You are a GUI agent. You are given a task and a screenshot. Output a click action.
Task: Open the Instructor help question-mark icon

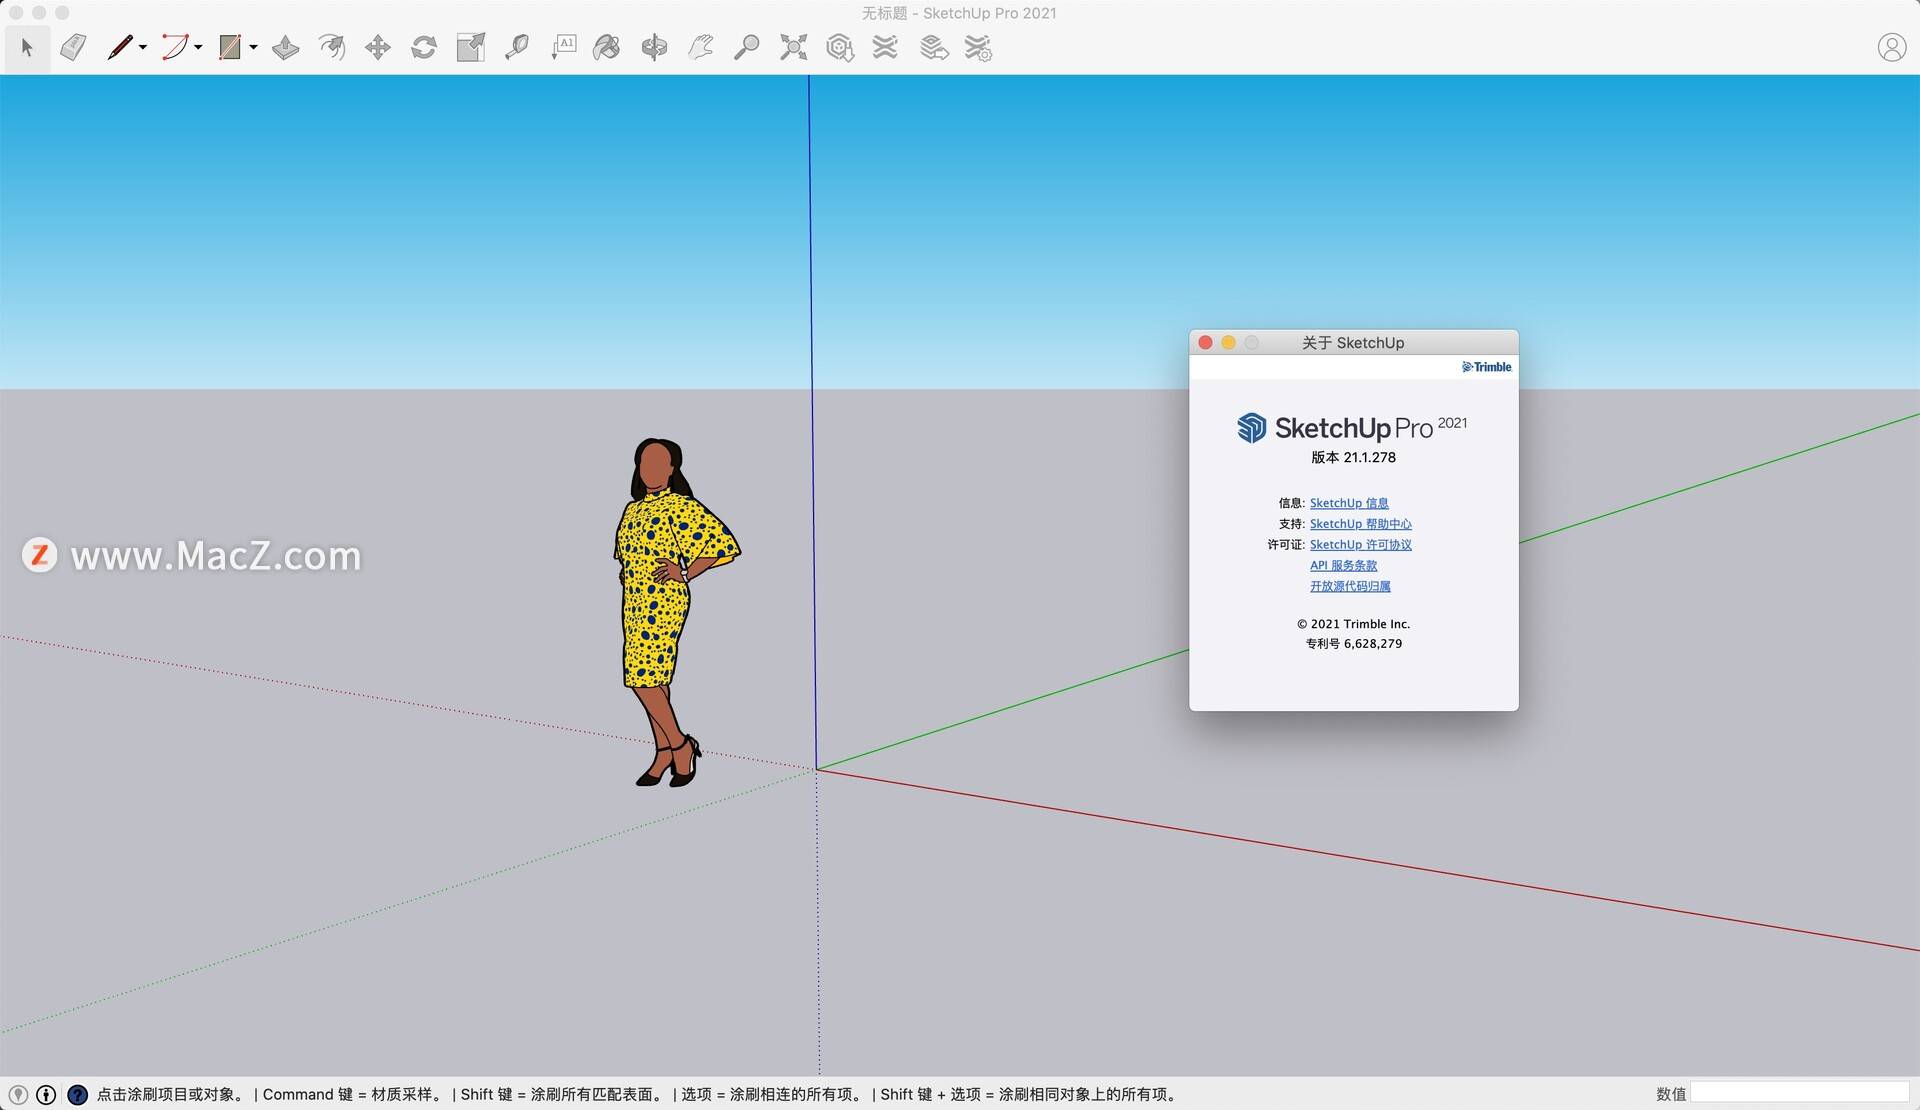[77, 1094]
